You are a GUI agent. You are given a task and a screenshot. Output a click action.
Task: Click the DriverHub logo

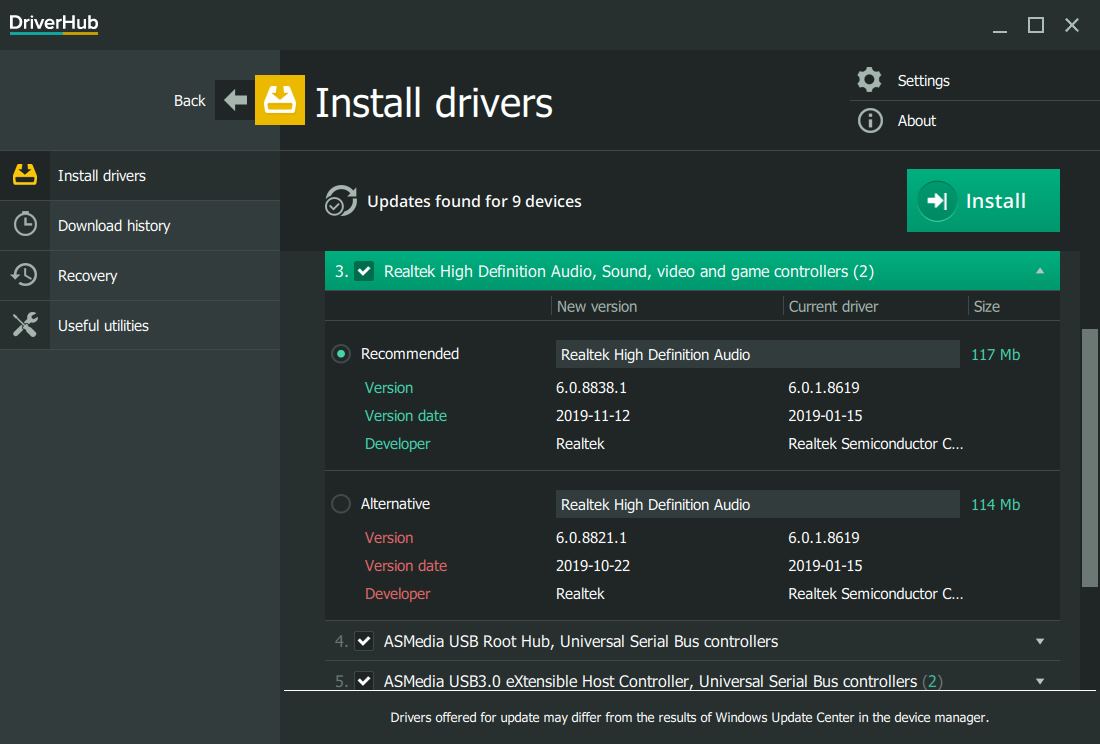[53, 23]
